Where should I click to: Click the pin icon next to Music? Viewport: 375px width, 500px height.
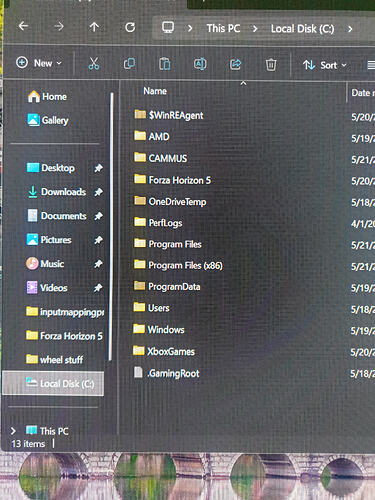(x=98, y=264)
